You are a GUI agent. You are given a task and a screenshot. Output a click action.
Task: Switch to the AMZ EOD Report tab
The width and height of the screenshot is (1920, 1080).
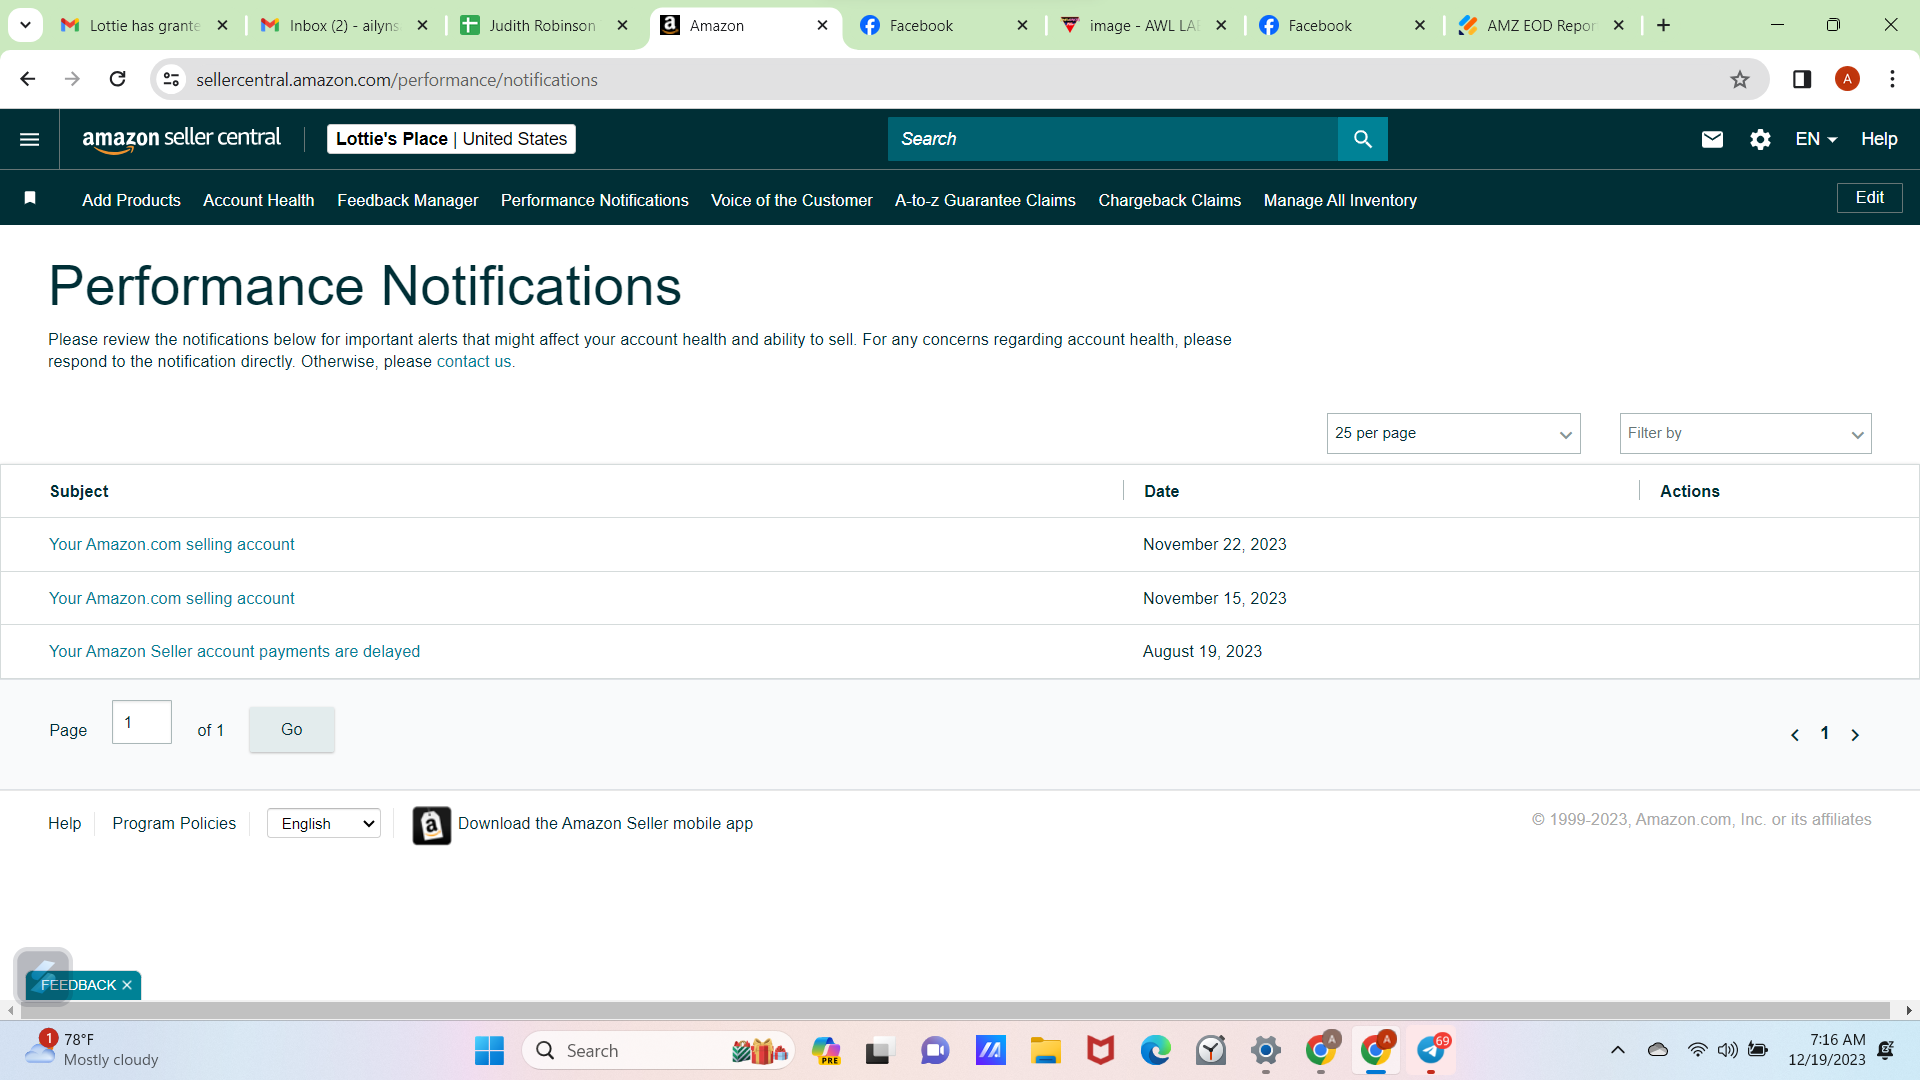point(1540,25)
